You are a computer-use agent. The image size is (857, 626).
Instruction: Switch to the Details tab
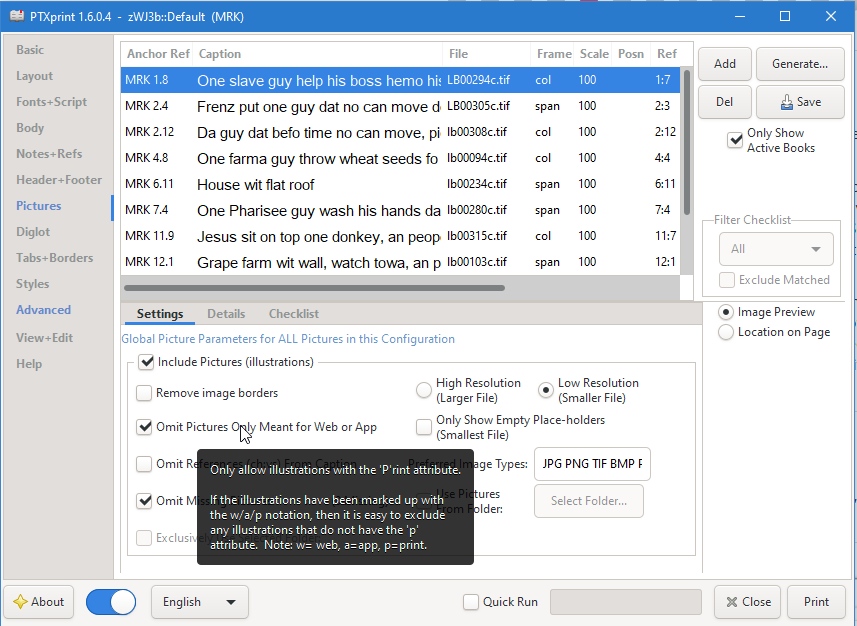tap(226, 314)
